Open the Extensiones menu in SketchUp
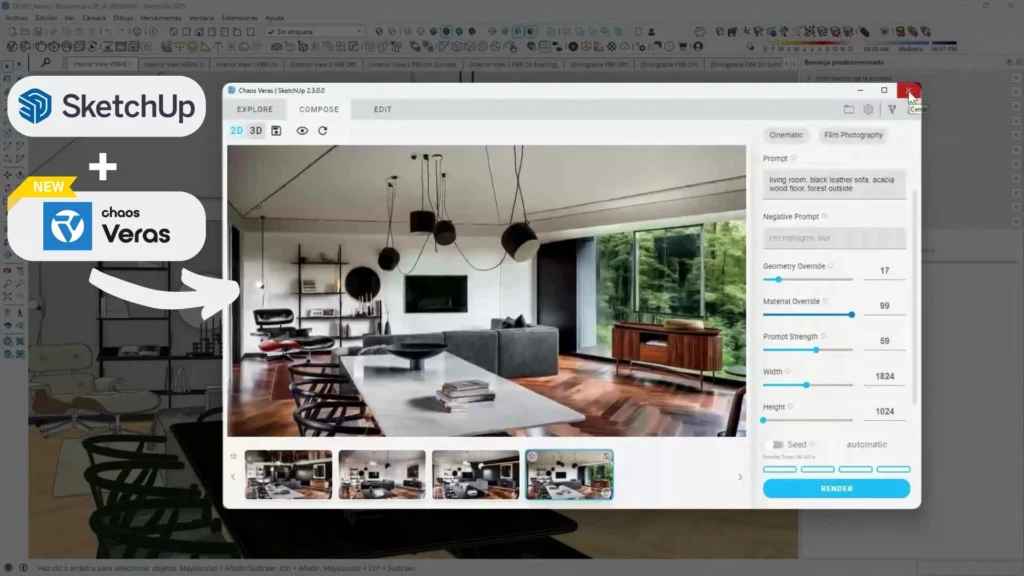 point(239,18)
